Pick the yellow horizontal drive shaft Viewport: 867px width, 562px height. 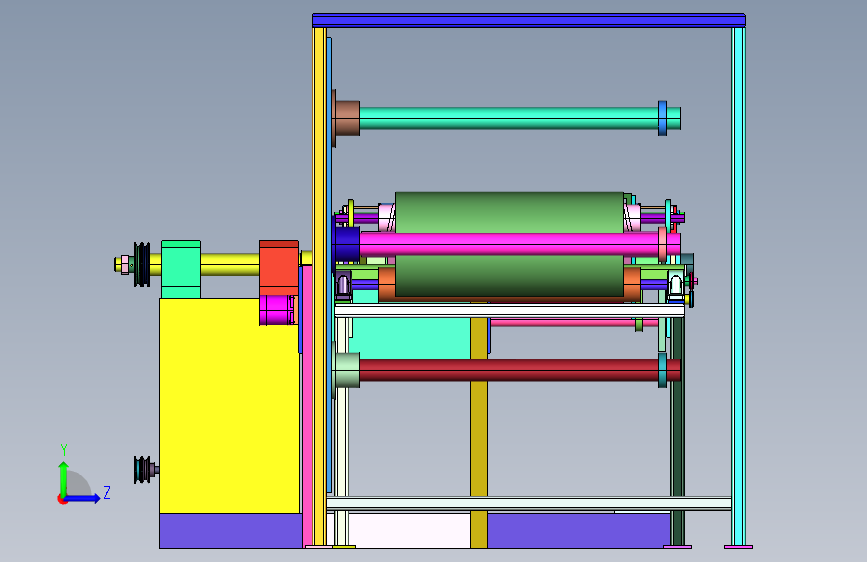pos(229,264)
